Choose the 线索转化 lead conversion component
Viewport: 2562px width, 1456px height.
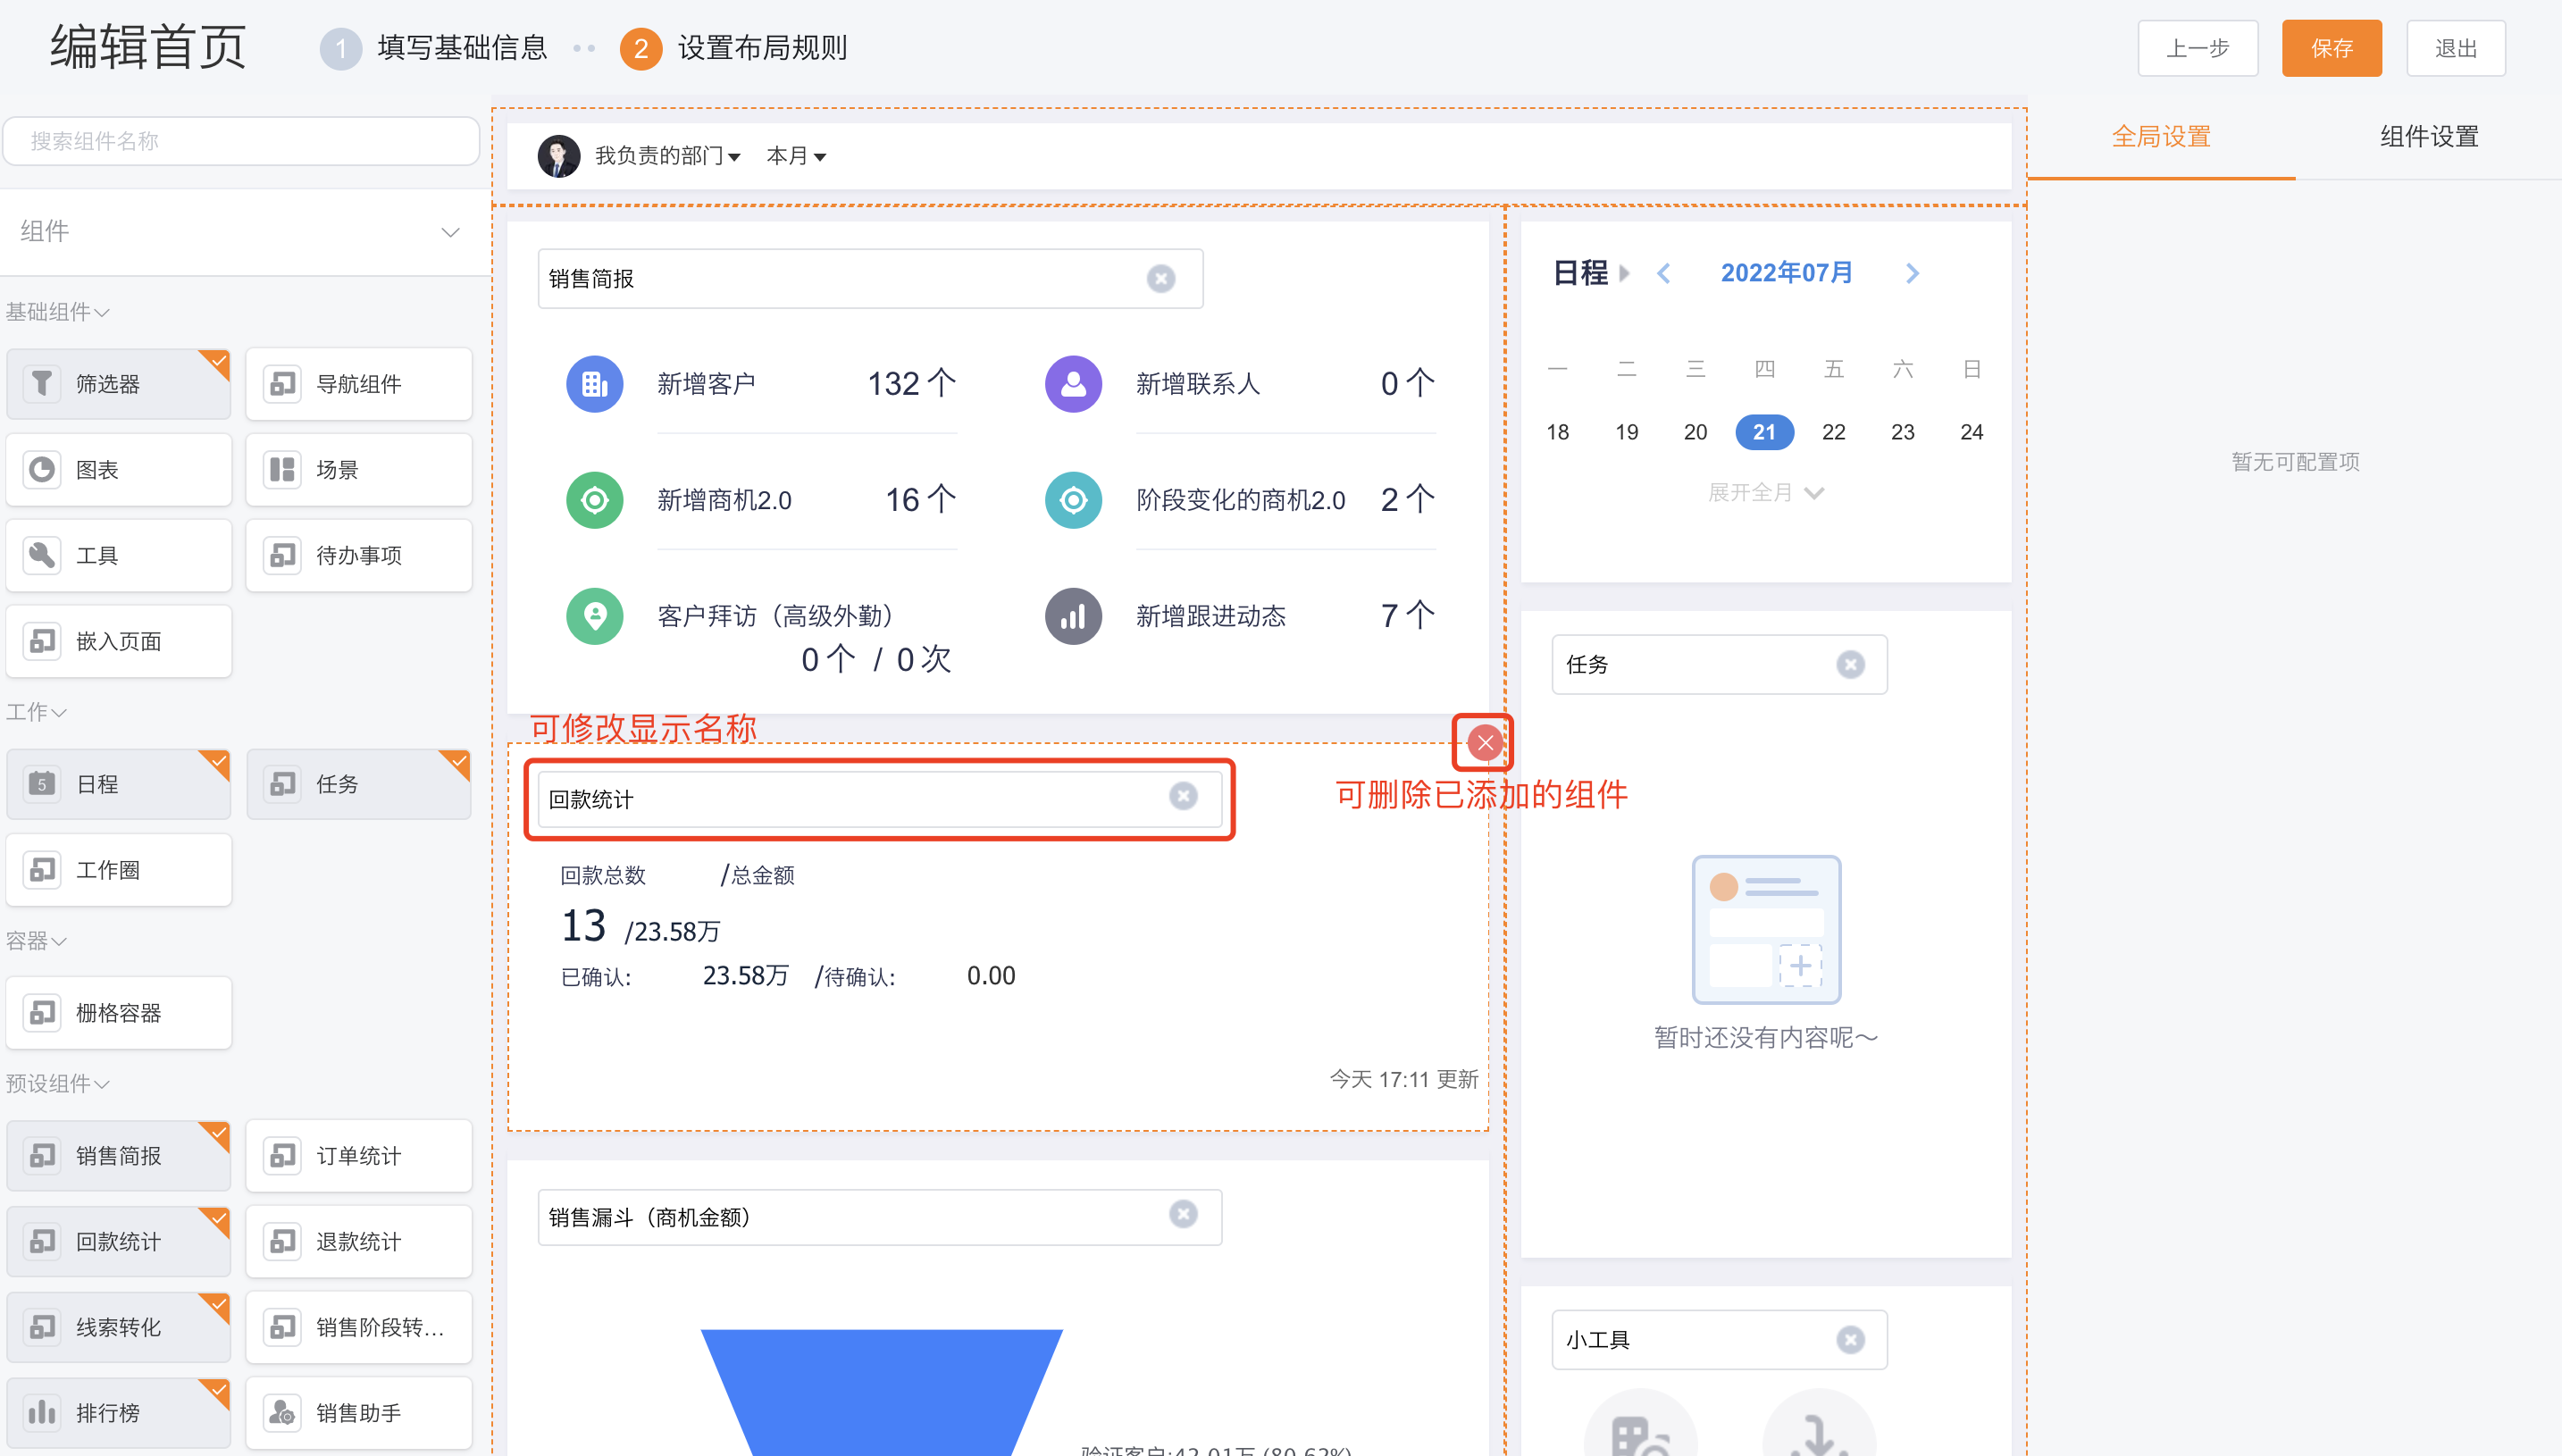point(119,1328)
